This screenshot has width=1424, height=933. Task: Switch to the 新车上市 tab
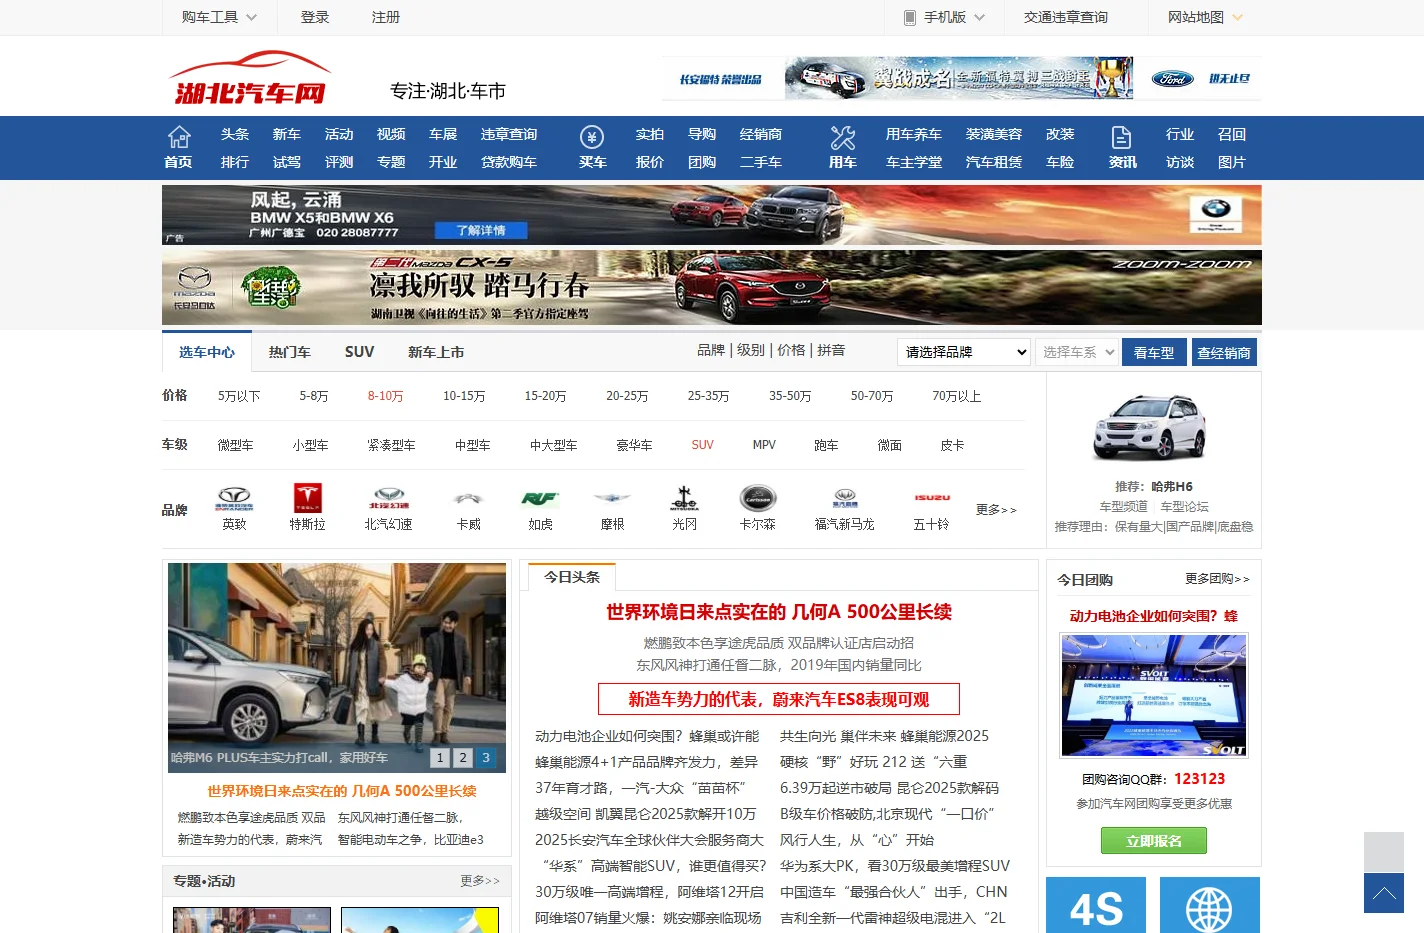436,352
